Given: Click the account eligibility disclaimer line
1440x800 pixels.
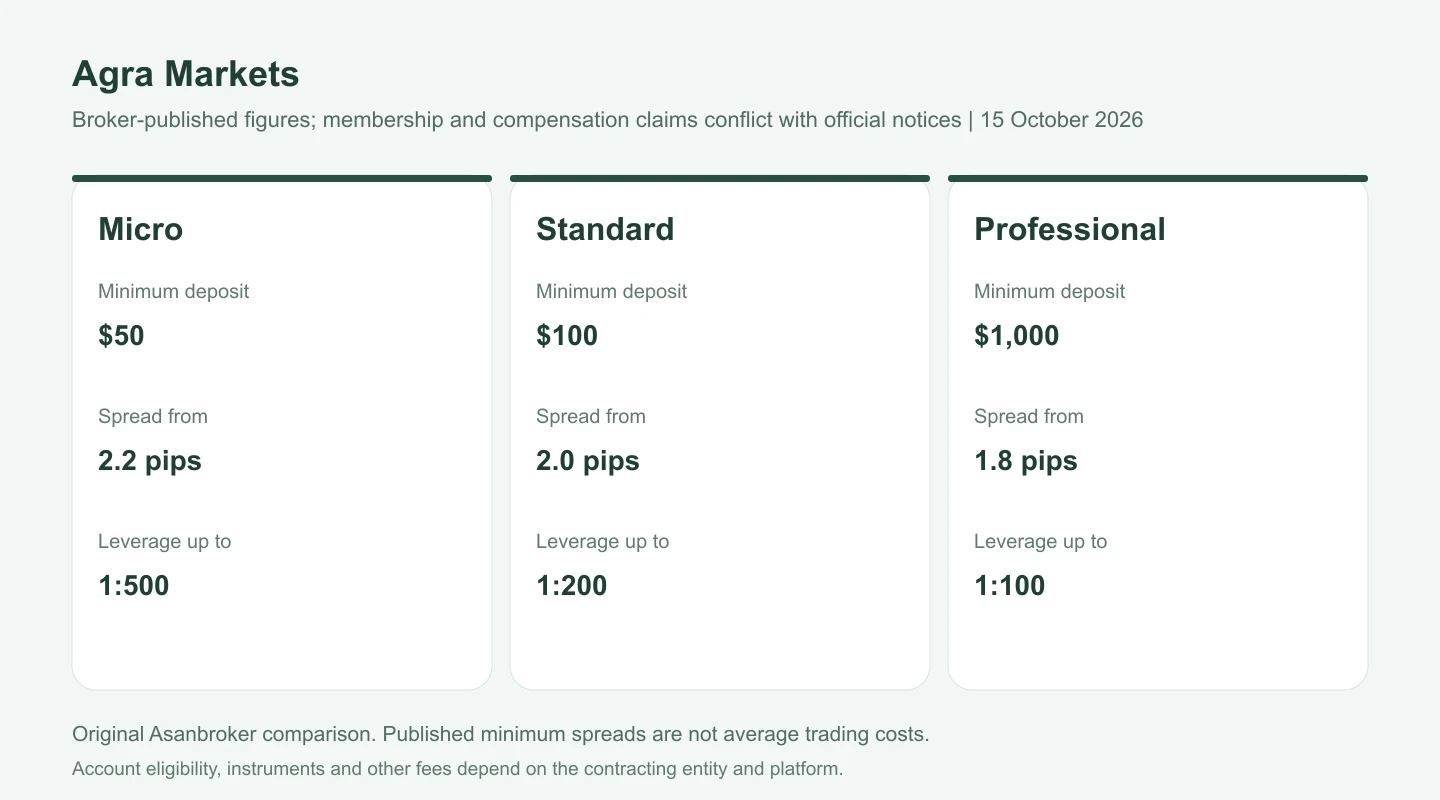Looking at the screenshot, I should pos(458,770).
